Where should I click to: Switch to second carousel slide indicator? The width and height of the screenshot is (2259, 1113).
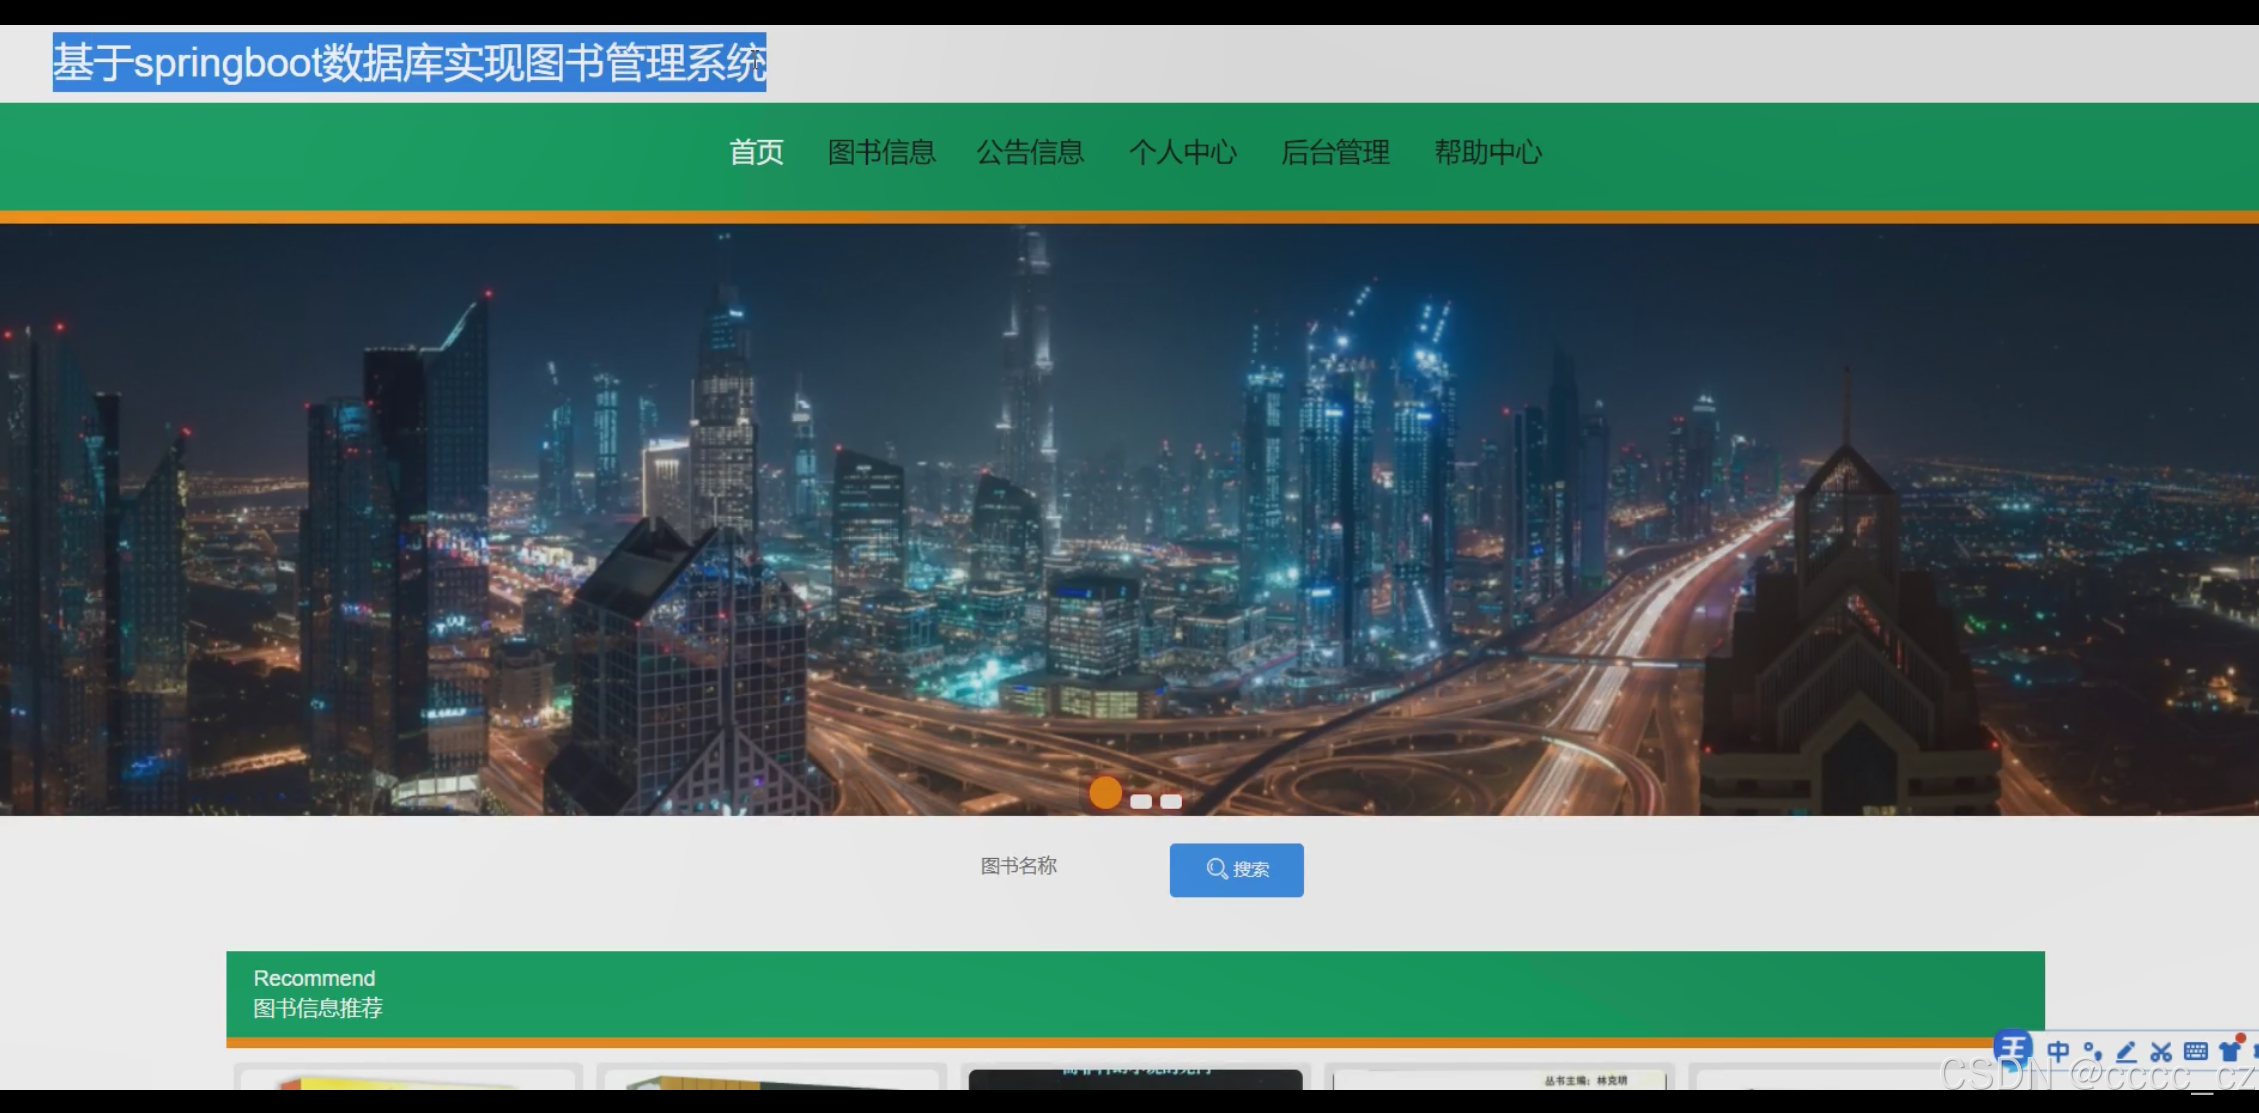[x=1141, y=801]
